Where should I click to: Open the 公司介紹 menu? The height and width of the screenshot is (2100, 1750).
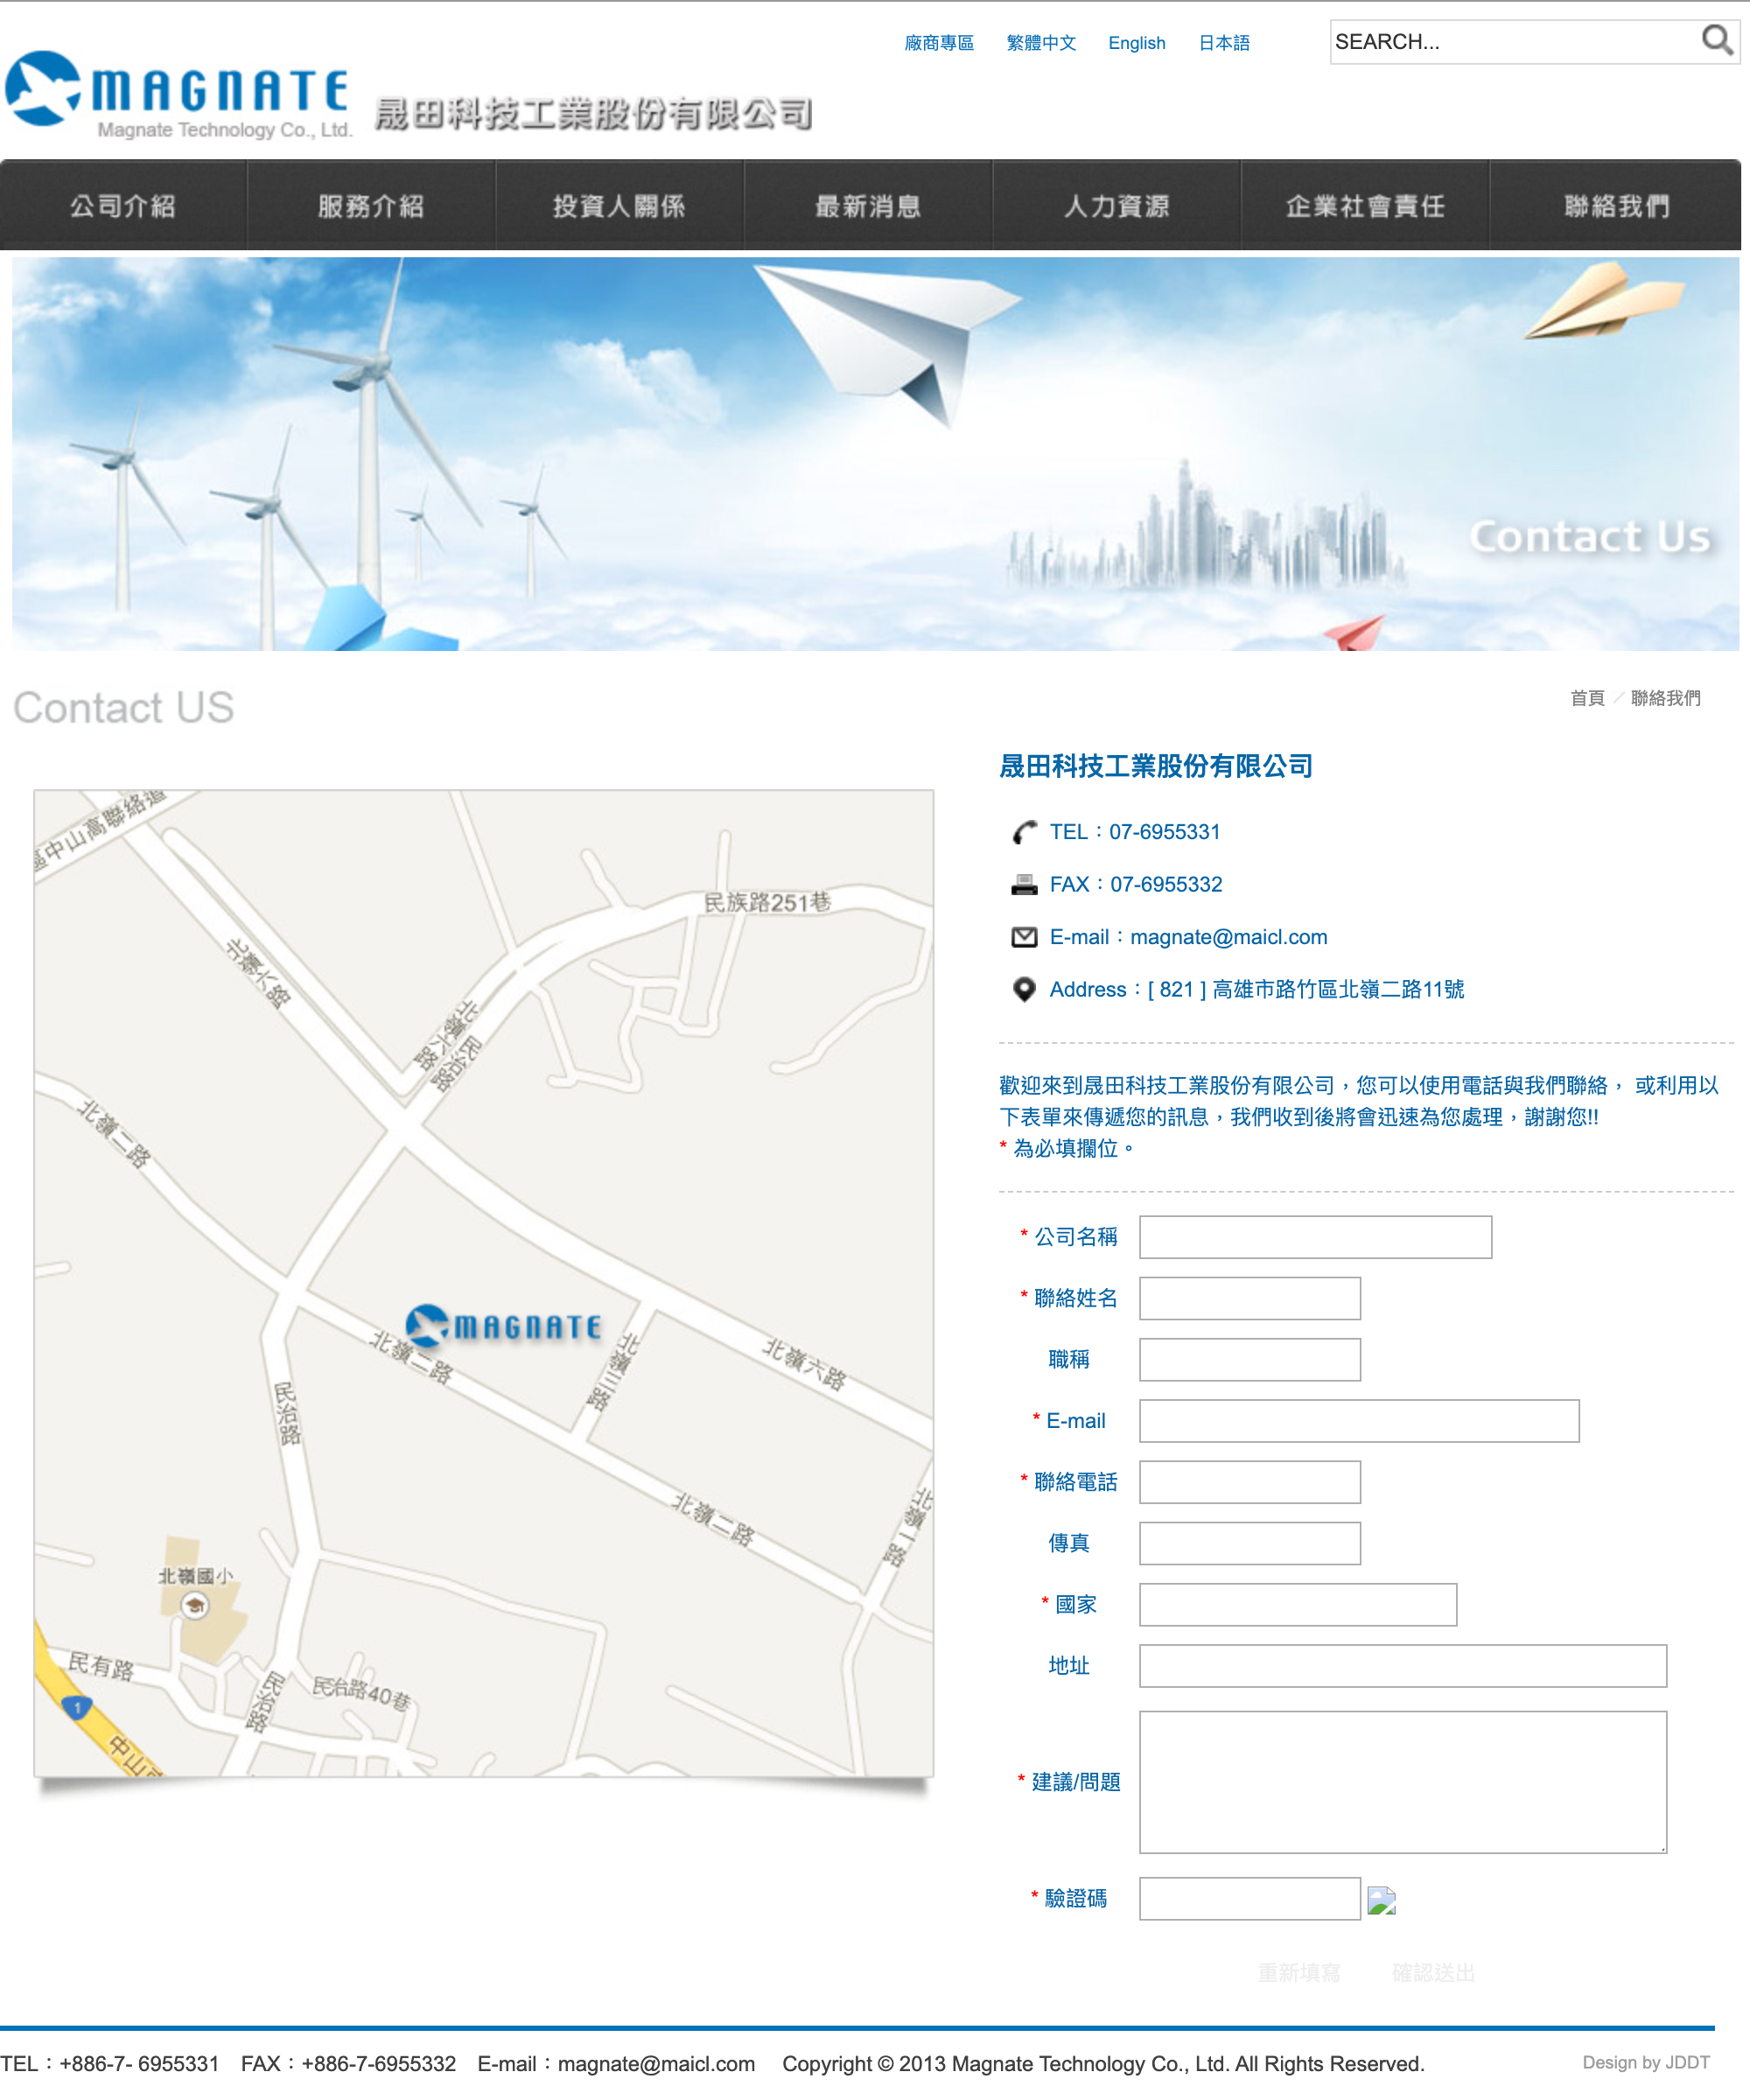pos(123,206)
